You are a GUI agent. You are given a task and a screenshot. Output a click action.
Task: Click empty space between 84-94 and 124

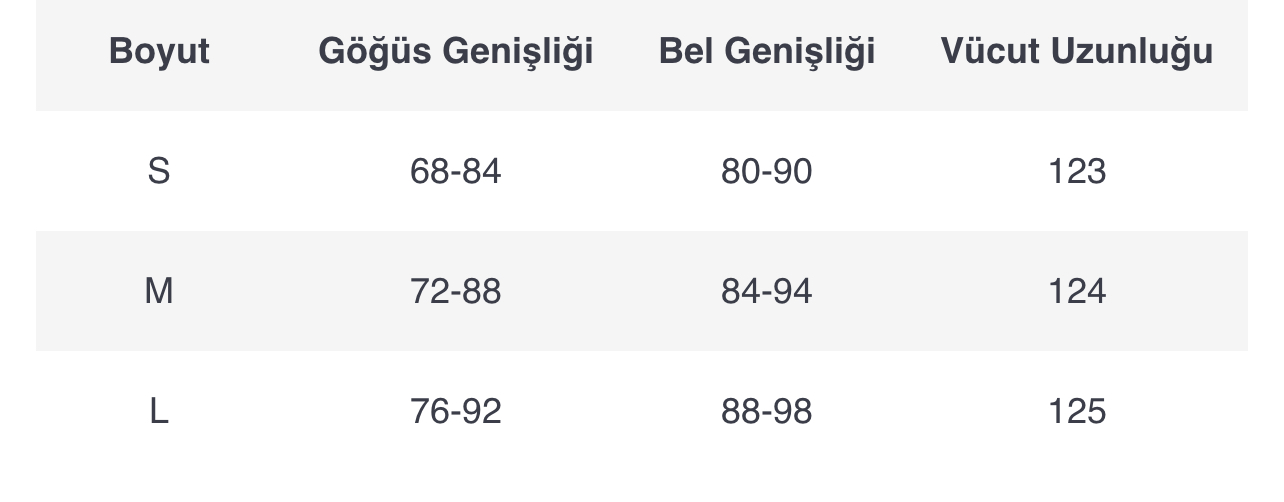click(930, 291)
